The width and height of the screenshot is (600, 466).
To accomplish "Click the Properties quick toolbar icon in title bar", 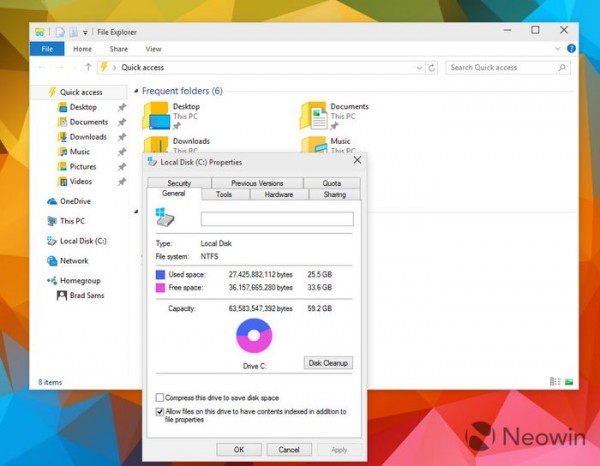I will click(60, 32).
